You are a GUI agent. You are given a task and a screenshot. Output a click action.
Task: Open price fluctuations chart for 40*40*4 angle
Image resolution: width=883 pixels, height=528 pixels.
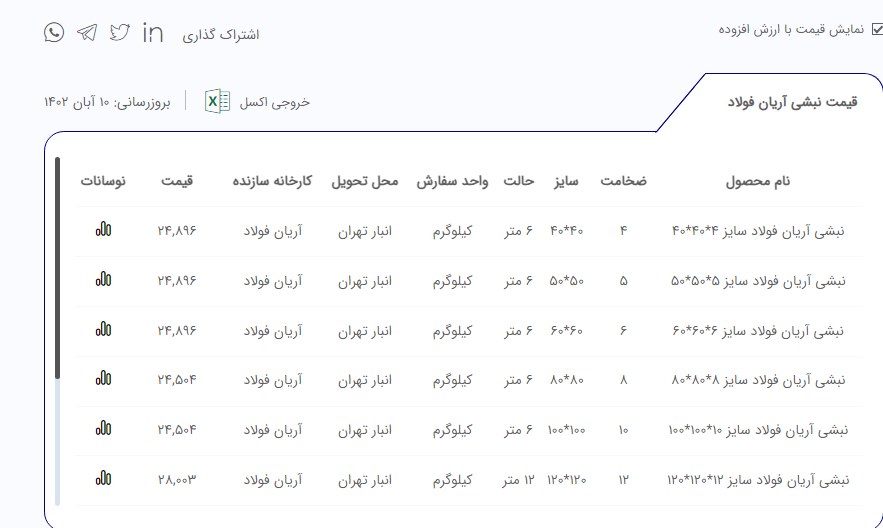pyautogui.click(x=103, y=230)
